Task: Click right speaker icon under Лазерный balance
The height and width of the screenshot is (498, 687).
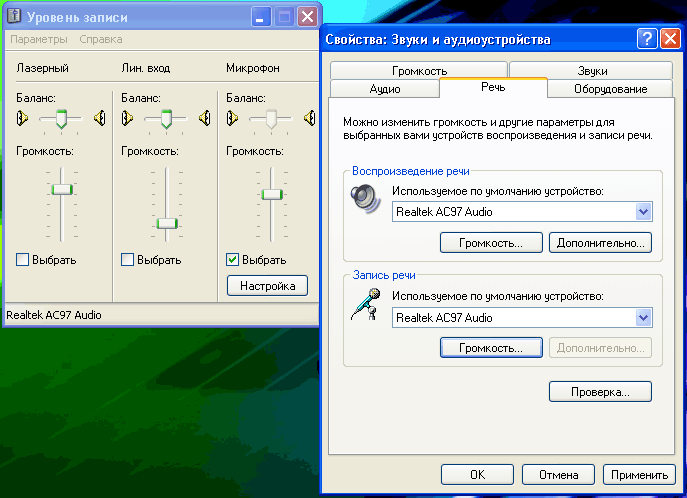Action: [x=100, y=118]
